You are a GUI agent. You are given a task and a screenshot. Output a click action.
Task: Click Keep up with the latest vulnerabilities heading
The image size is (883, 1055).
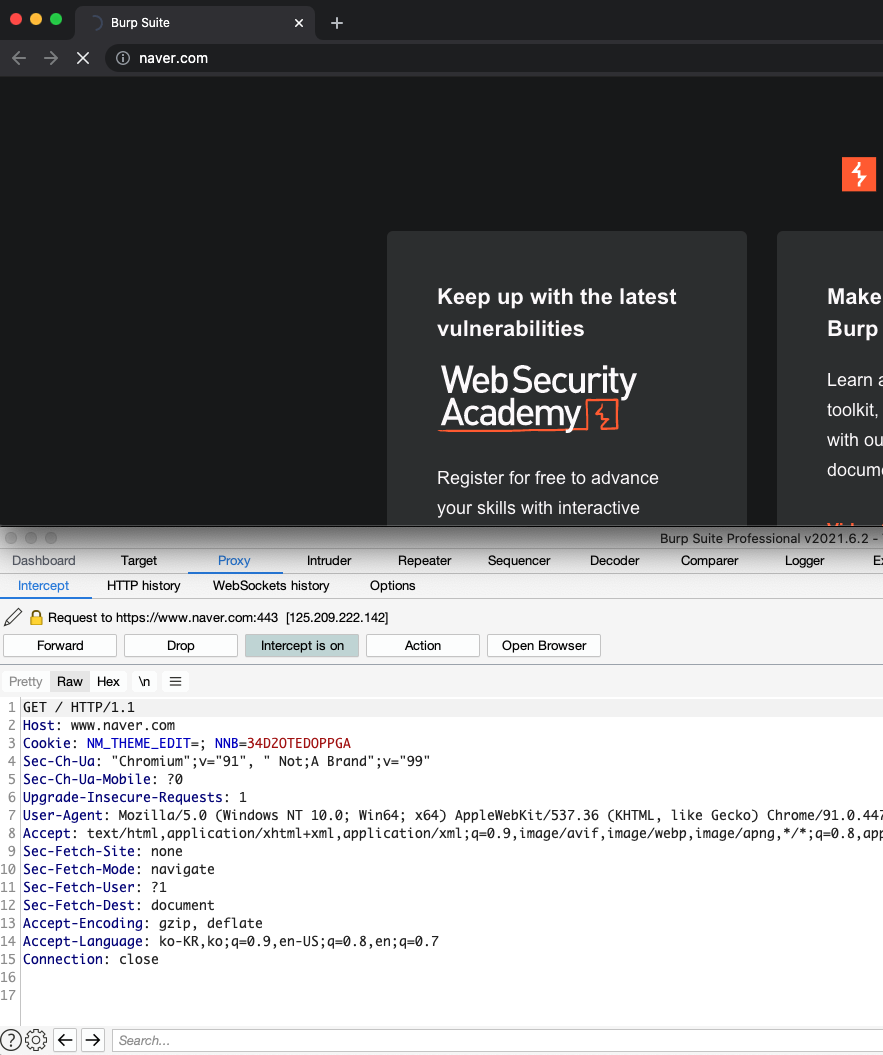pyautogui.click(x=557, y=312)
